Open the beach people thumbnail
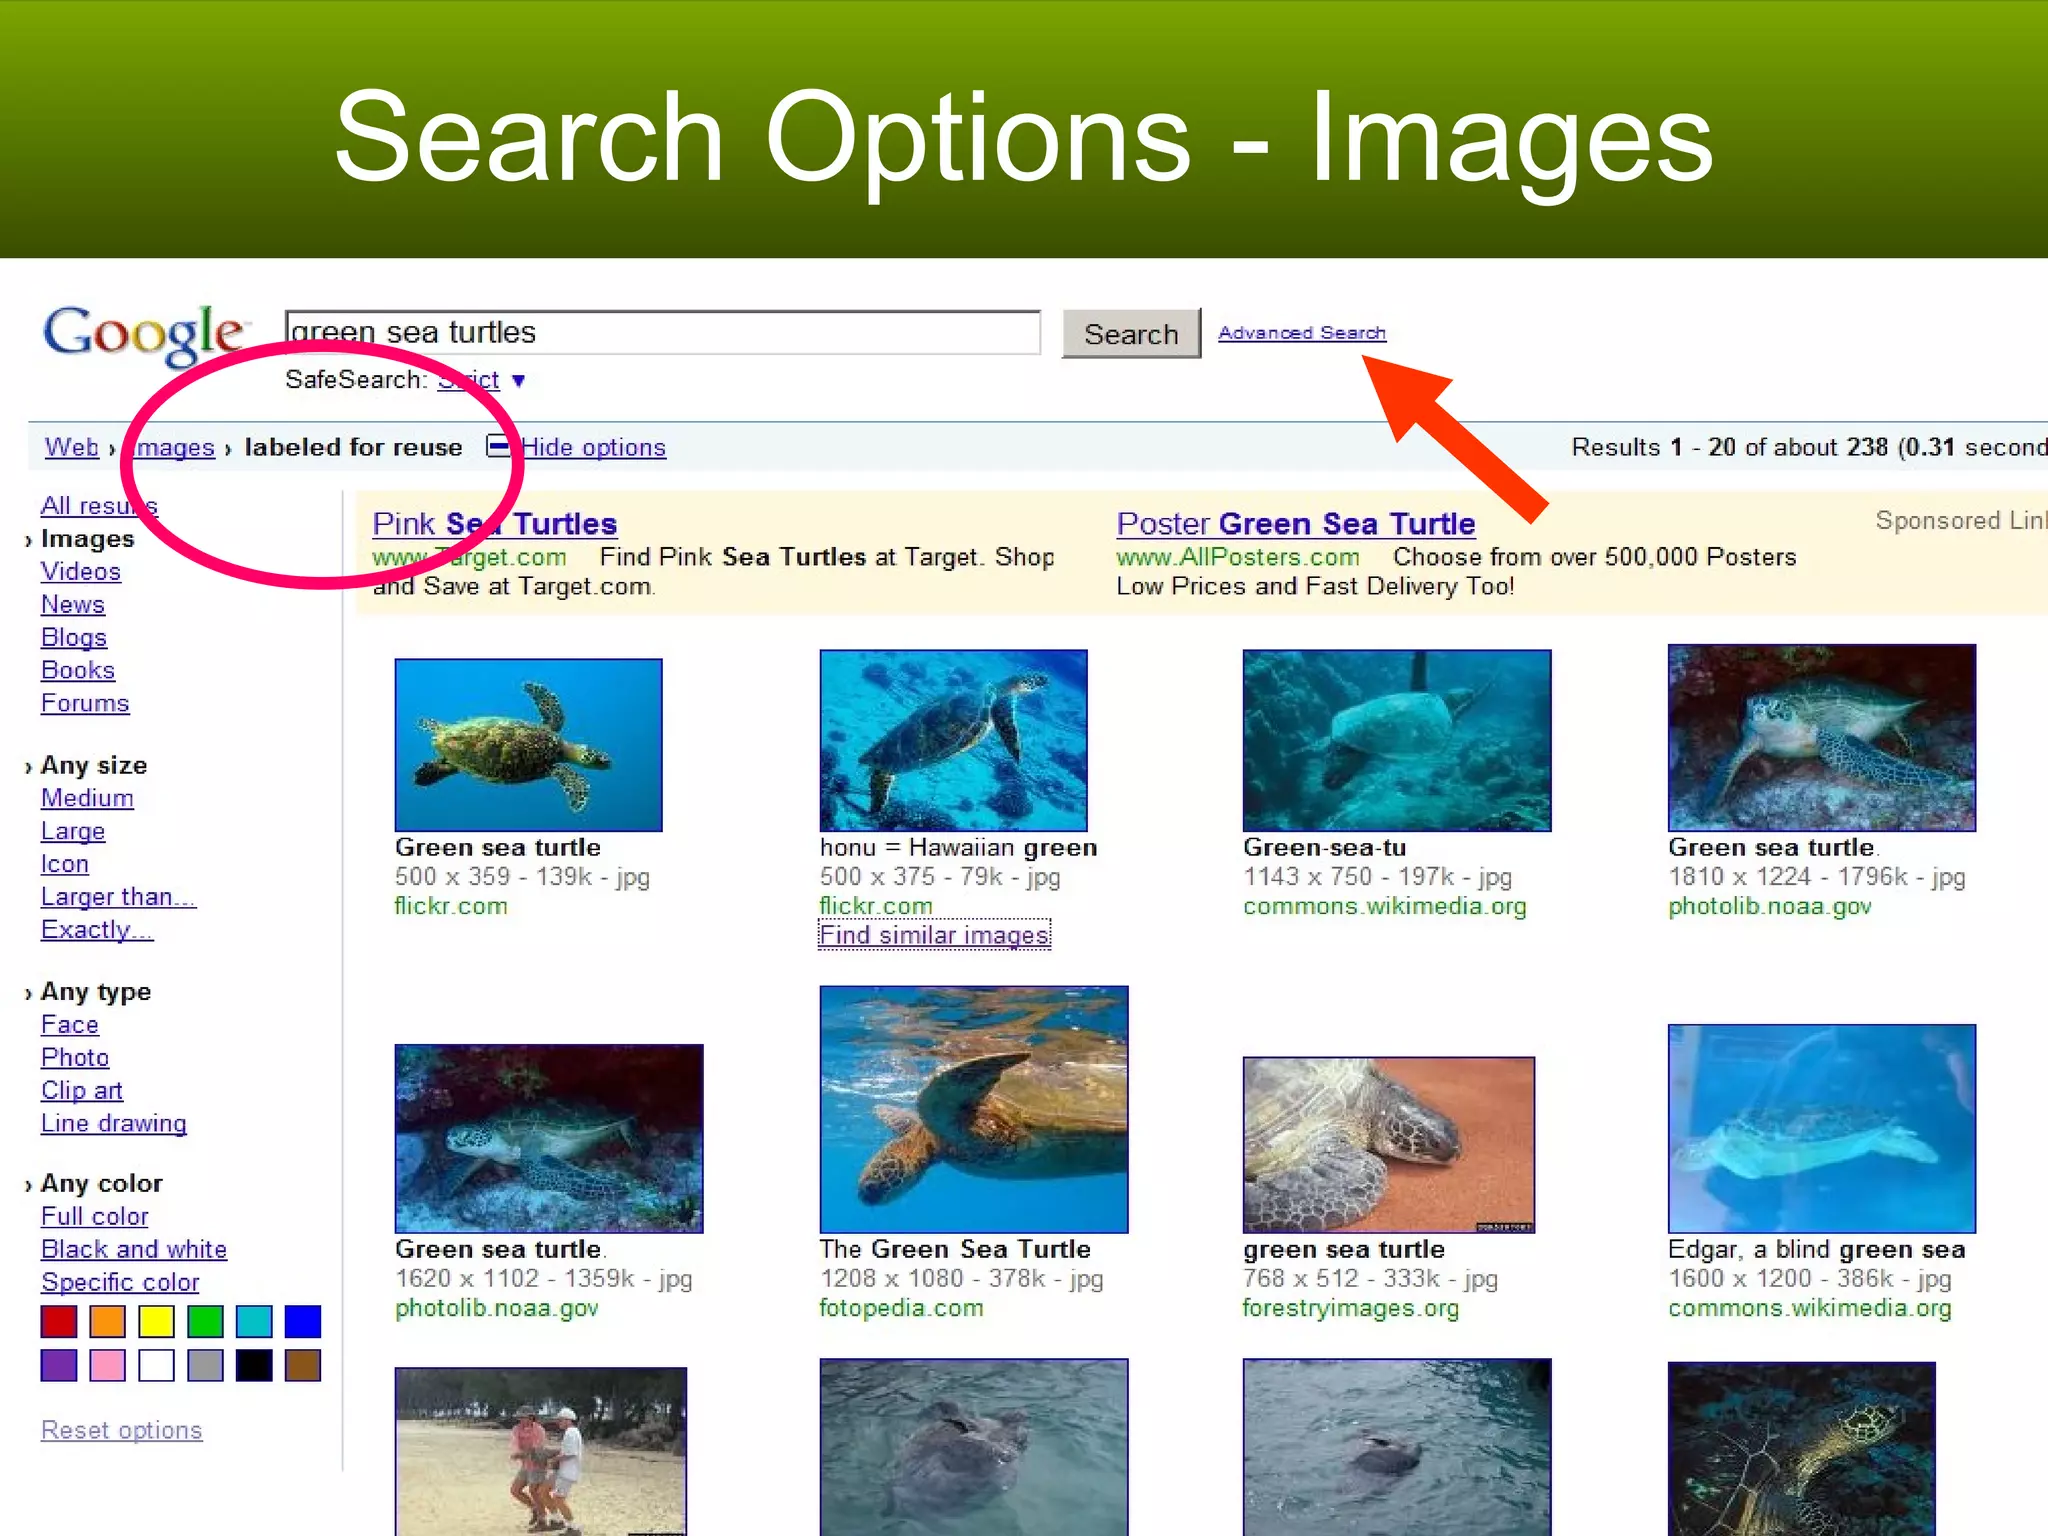Screen dimensions: 2048x1536 coord(541,1451)
